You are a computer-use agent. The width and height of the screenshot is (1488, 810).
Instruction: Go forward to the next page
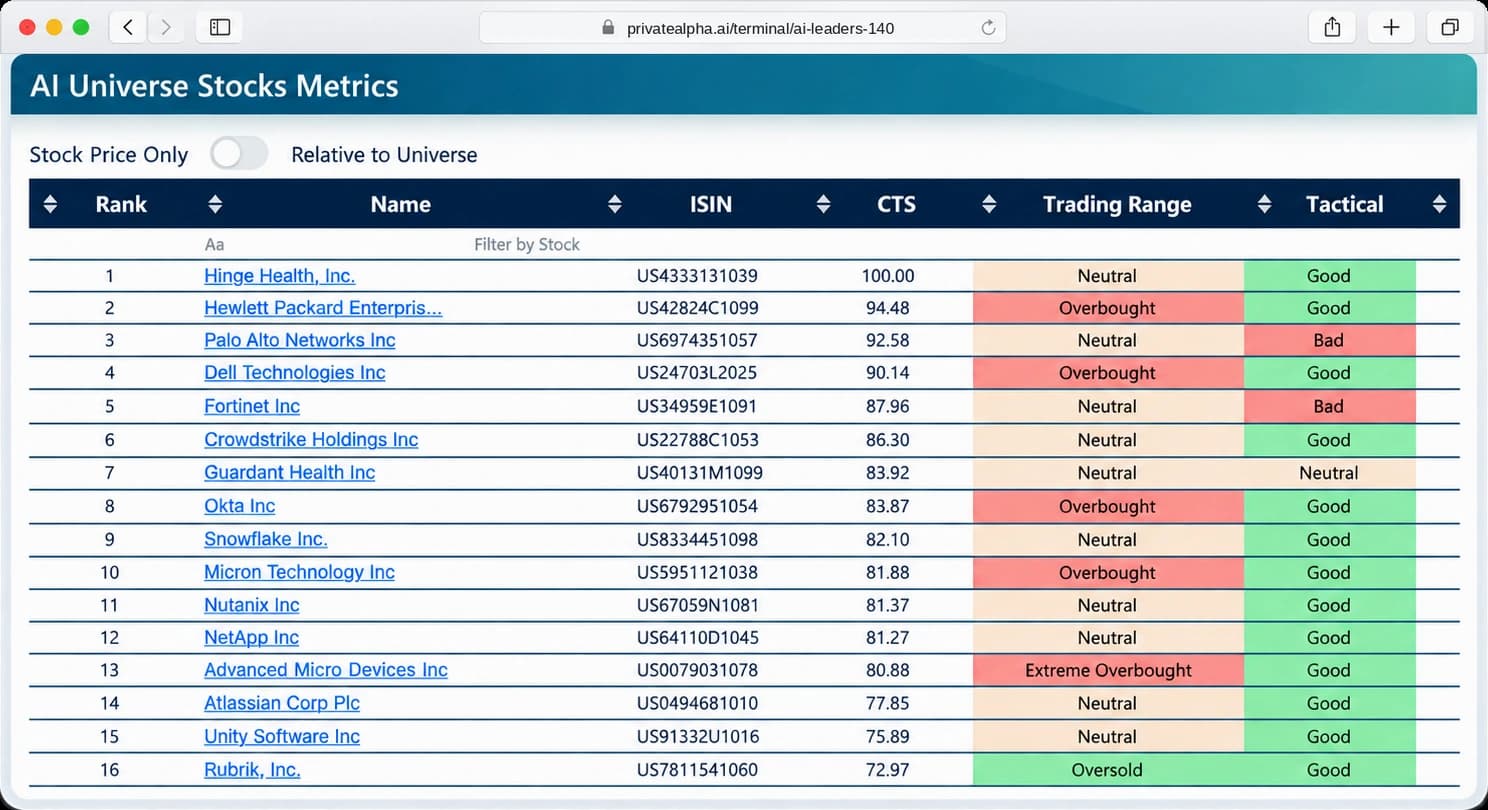pos(166,28)
